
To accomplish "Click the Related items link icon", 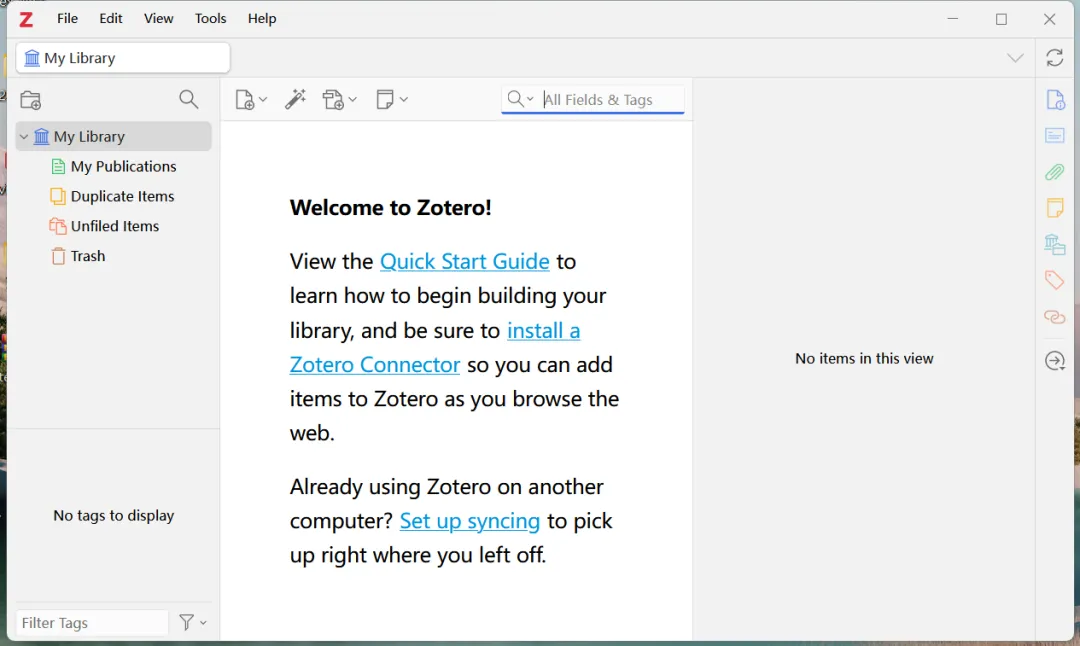I will pyautogui.click(x=1055, y=317).
